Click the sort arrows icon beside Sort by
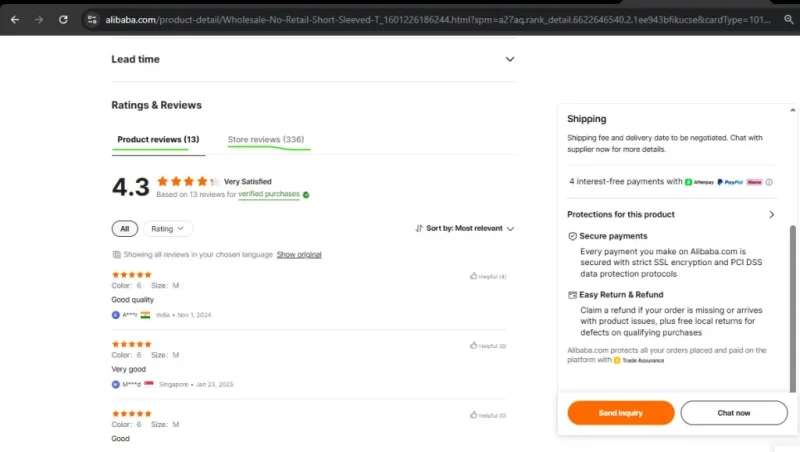This screenshot has height=452, width=800. tap(419, 228)
